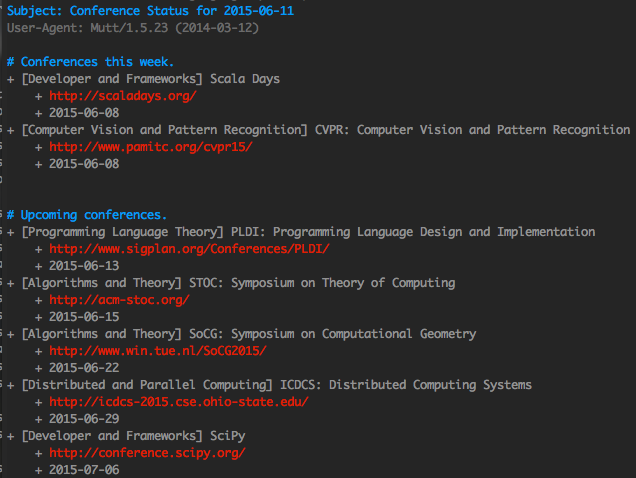Screen dimensions: 636x478
Task: Select the CVPR Computer Vision entry line
Action: (319, 130)
